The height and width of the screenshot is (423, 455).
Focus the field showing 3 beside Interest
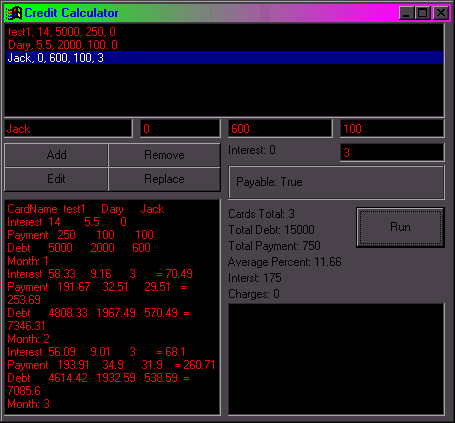coord(392,153)
